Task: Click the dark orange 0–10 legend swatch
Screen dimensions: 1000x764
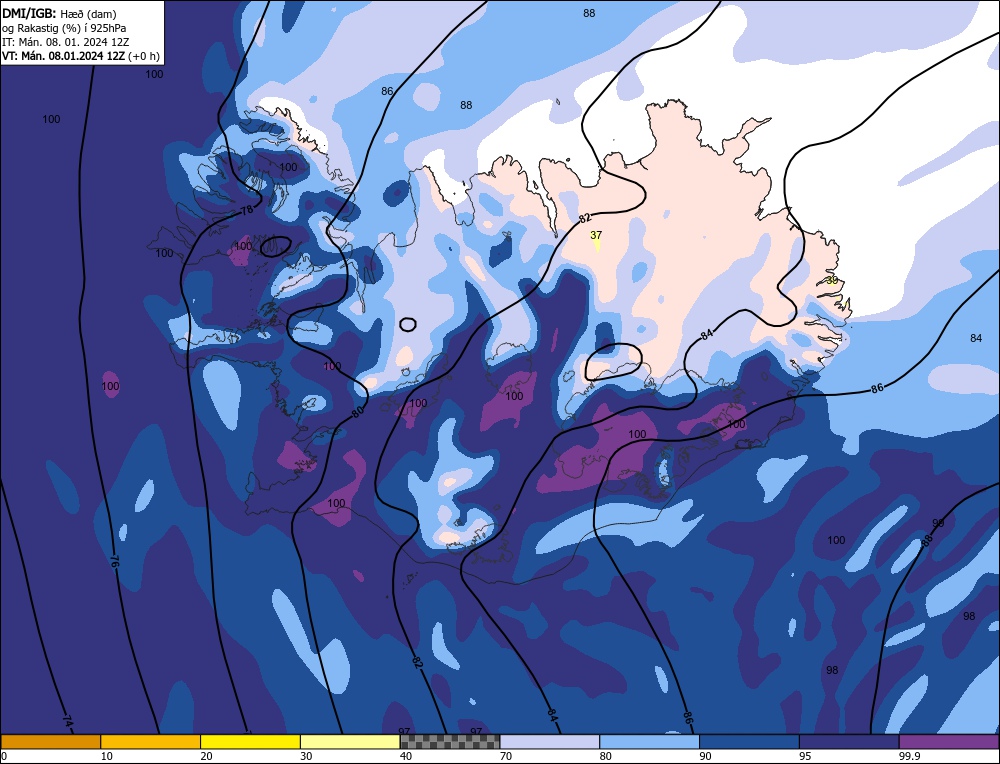Action: click(50, 742)
